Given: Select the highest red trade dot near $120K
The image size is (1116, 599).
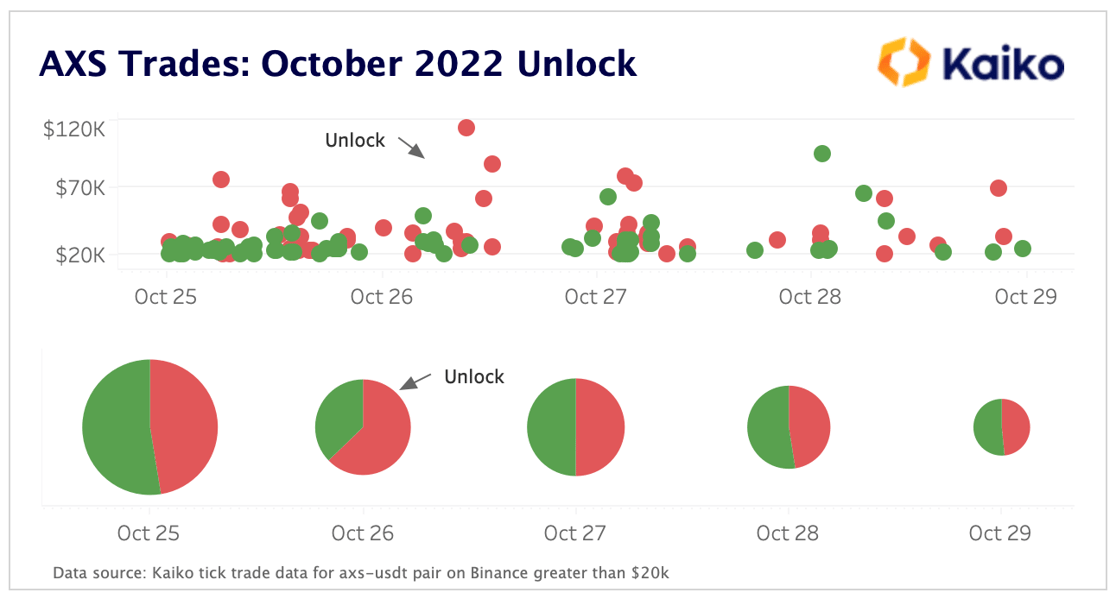Looking at the screenshot, I should pos(466,127).
